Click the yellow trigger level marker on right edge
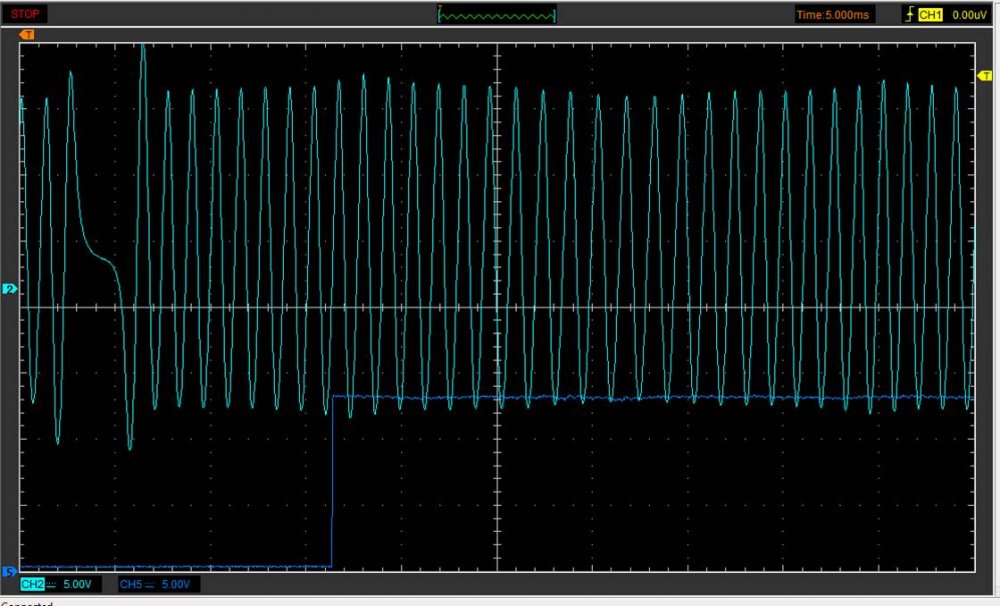 coord(983,76)
